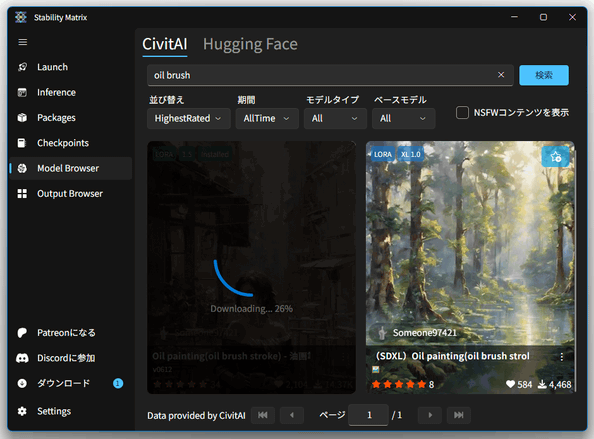Screen dimensions: 594x439
Task: Open the Inference section icon
Action: pos(22,92)
